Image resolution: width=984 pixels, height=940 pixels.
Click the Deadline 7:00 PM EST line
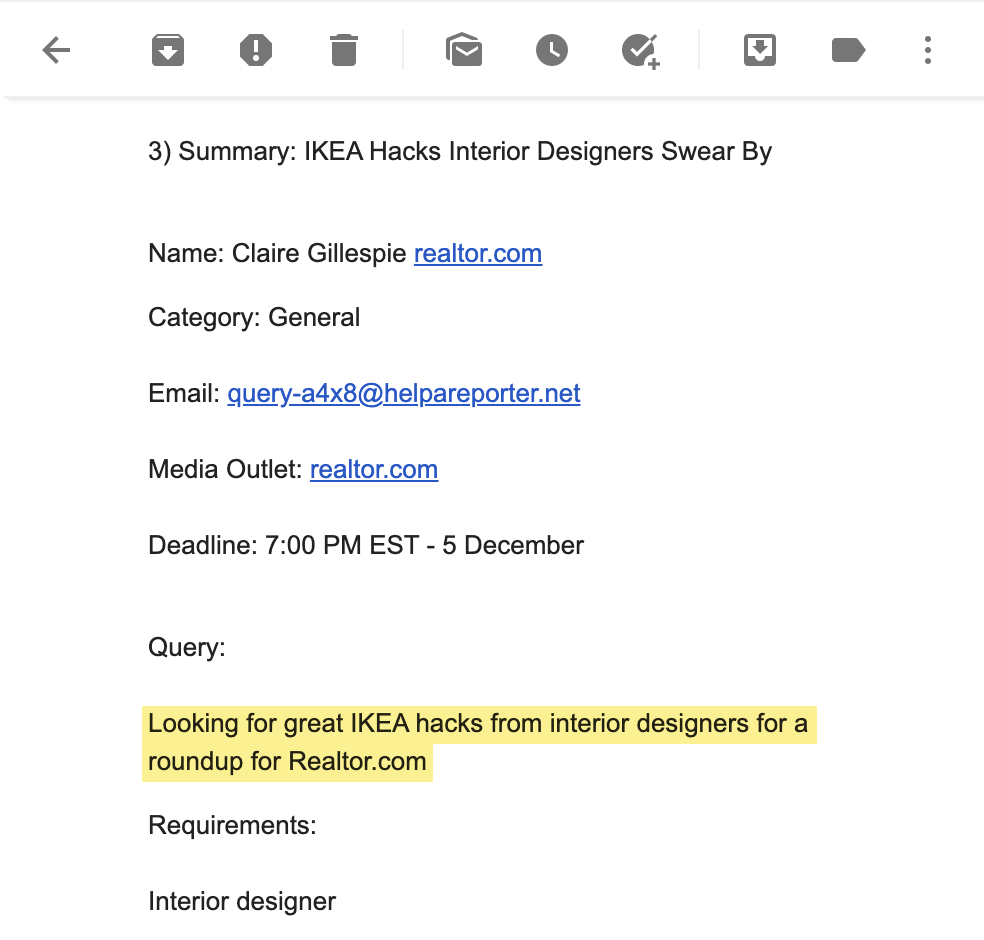(366, 546)
